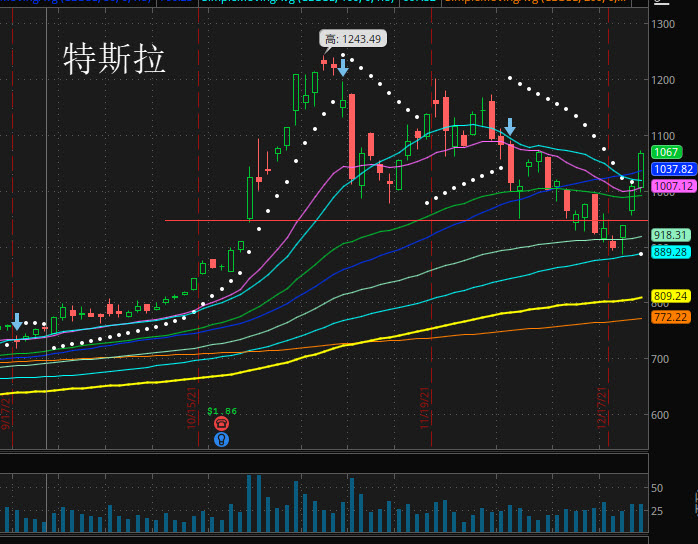Click the 11/19/21 expiration date marker

coord(425,408)
